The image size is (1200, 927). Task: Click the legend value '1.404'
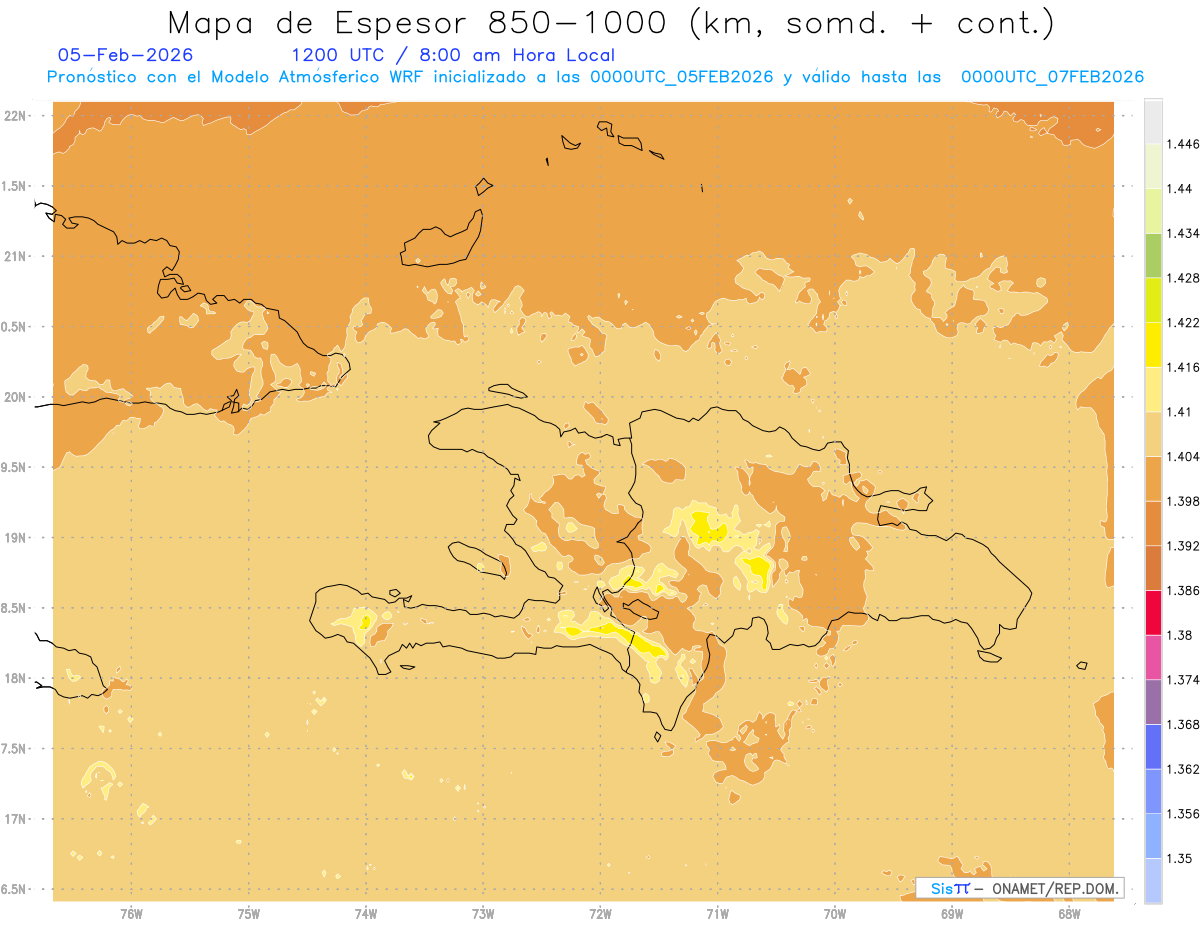(x=1184, y=456)
